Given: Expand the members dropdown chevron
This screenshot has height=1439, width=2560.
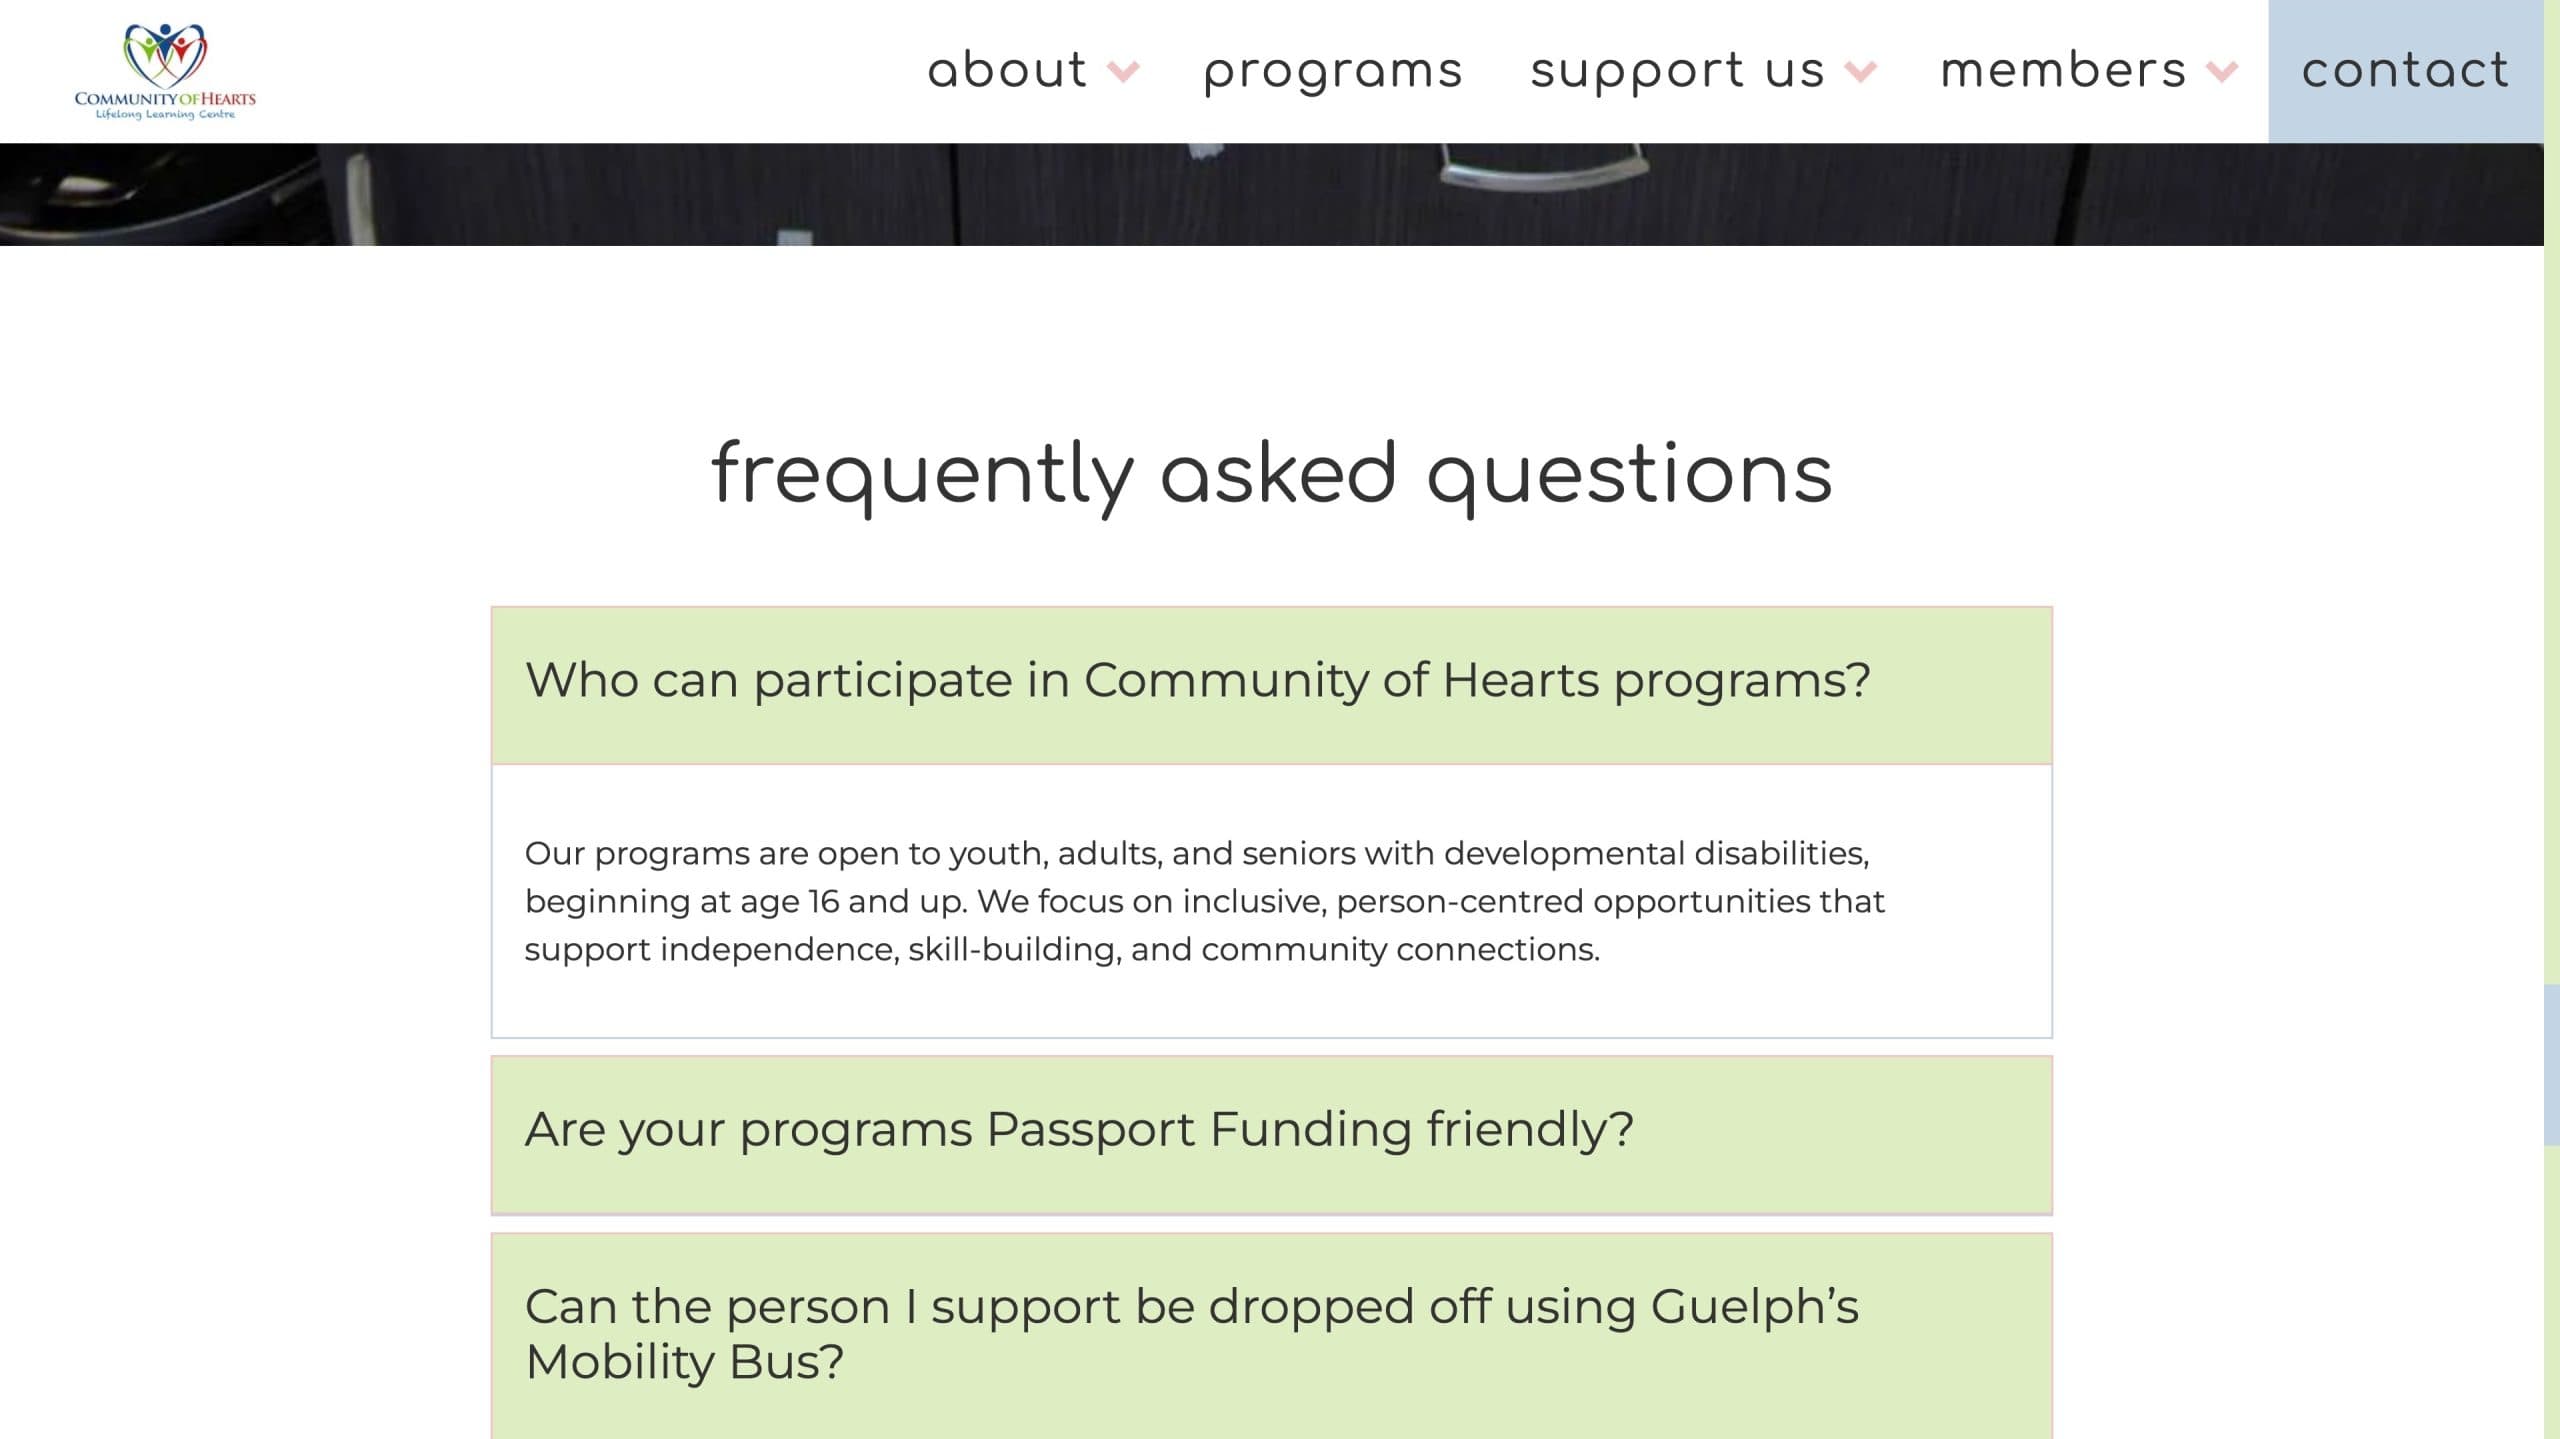Looking at the screenshot, I should [2222, 71].
